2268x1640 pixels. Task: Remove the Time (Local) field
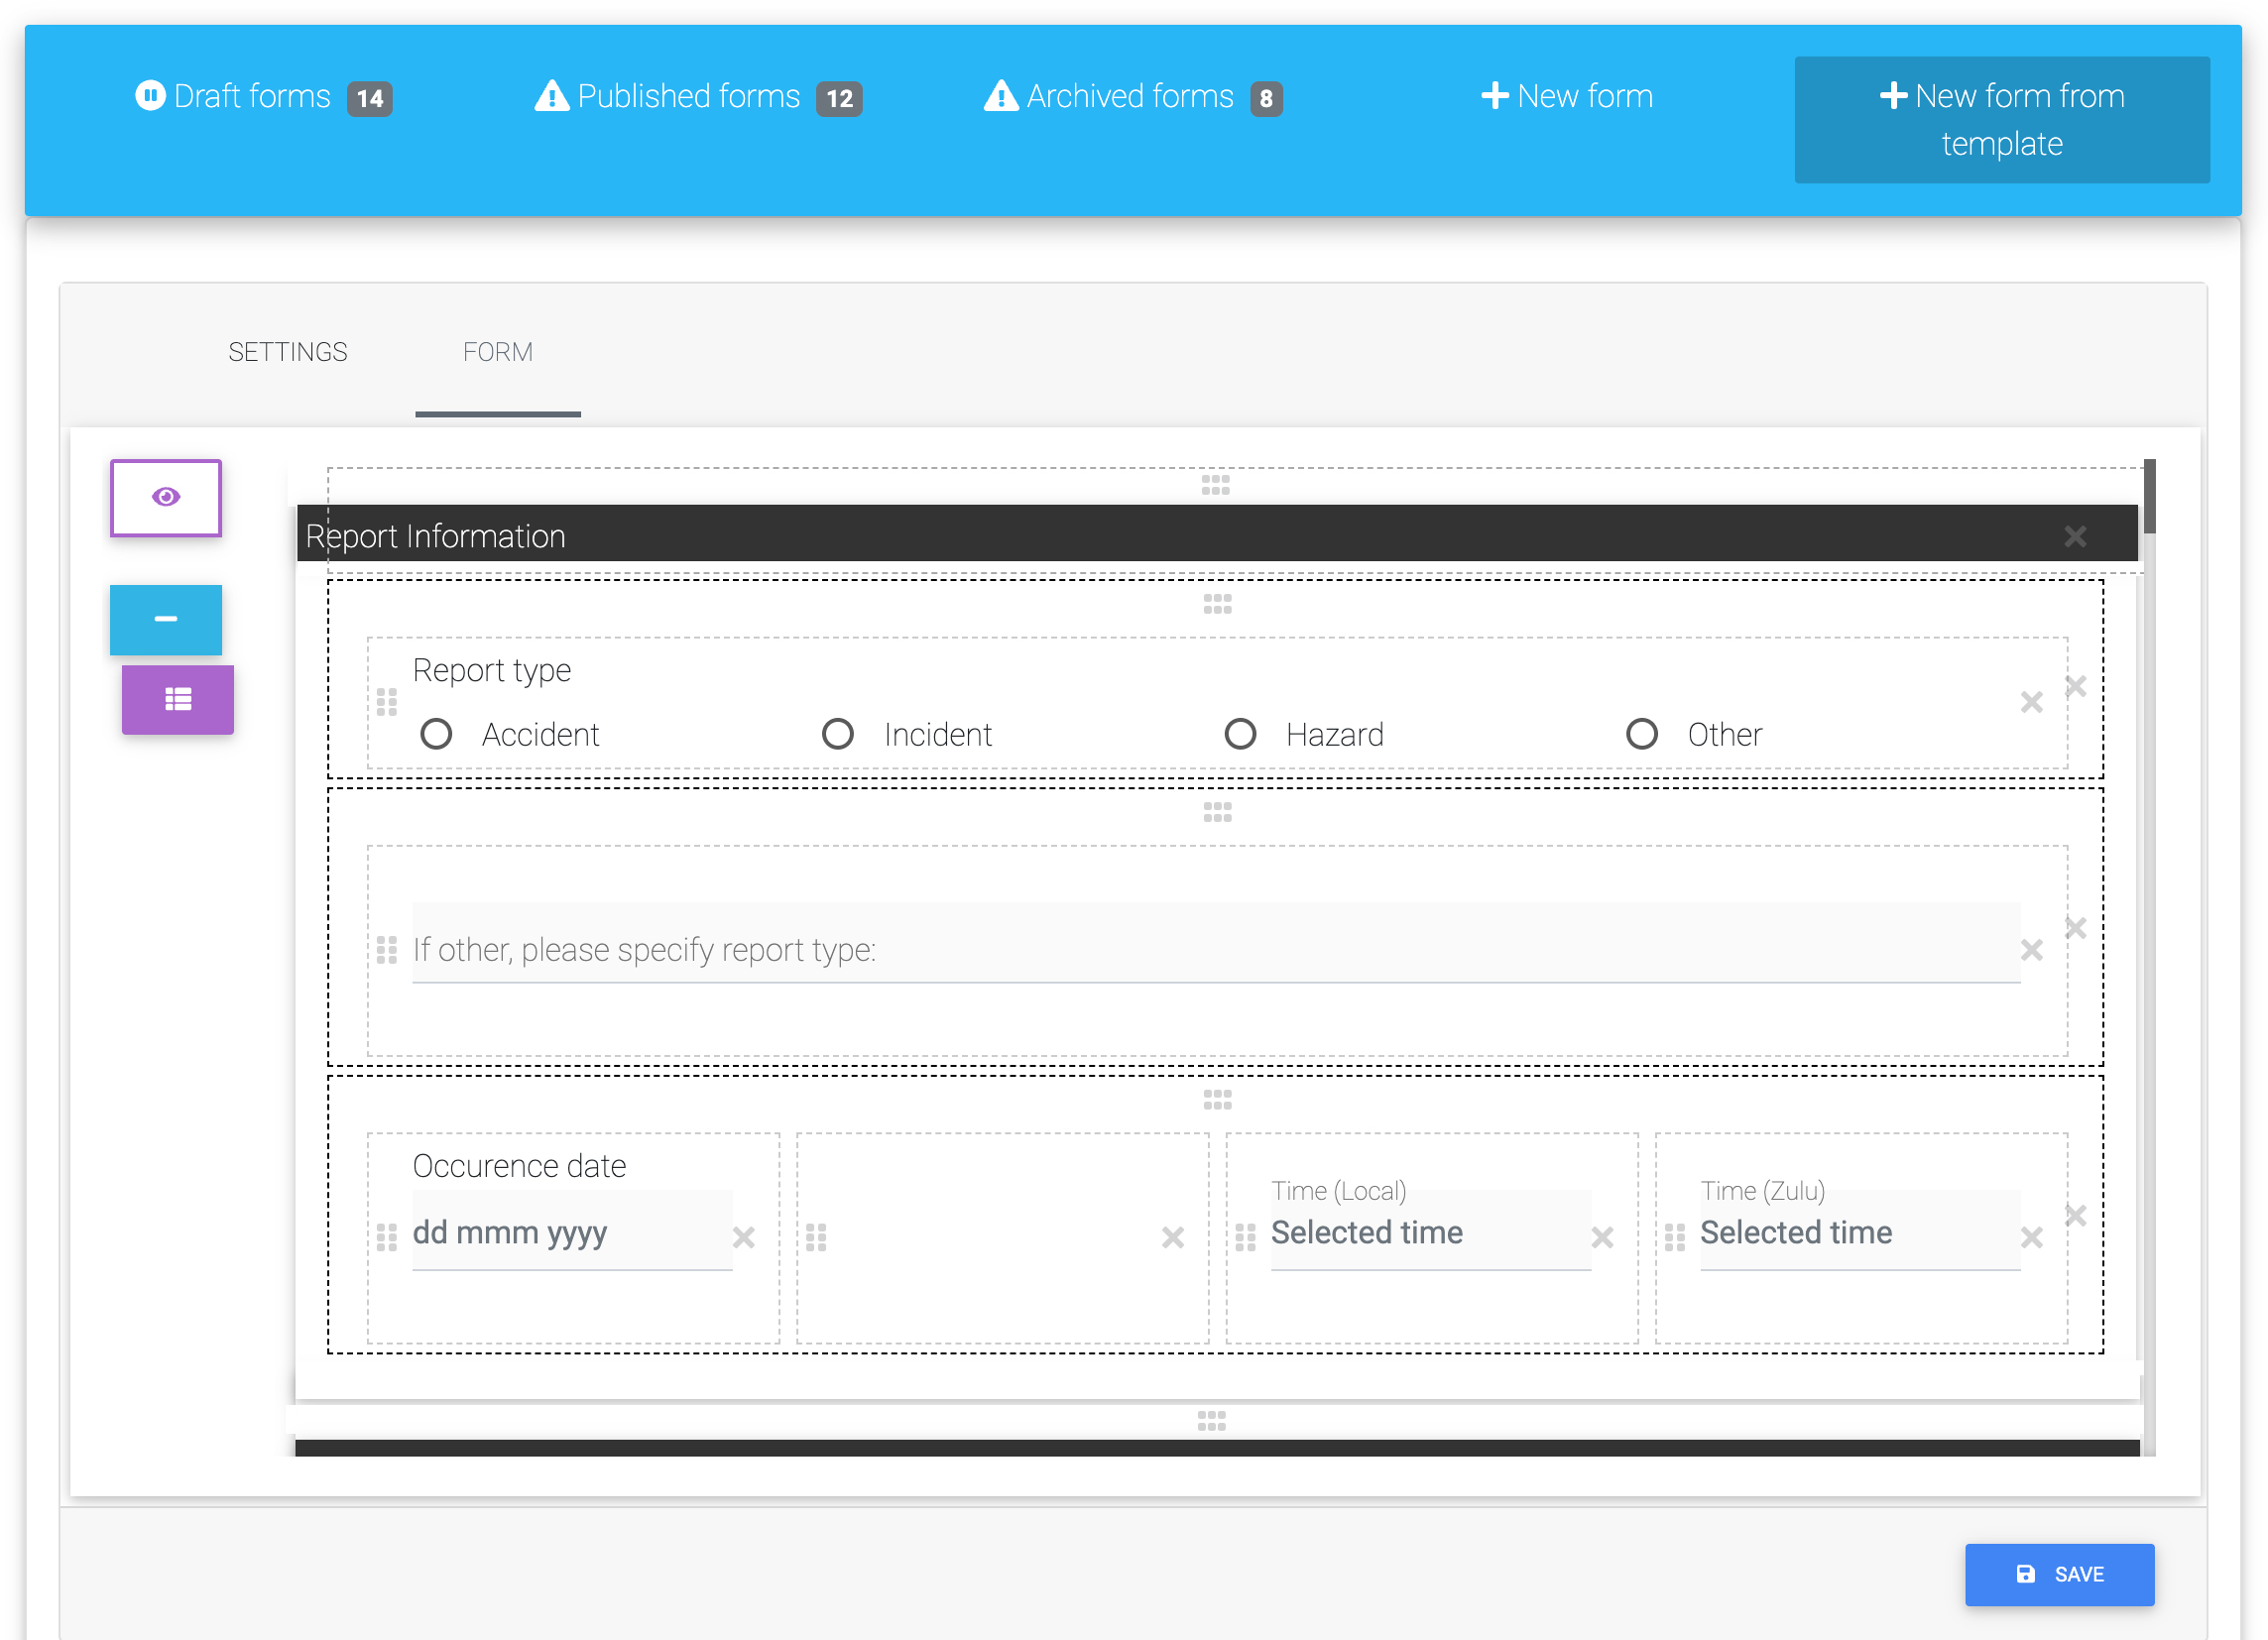(x=1602, y=1237)
